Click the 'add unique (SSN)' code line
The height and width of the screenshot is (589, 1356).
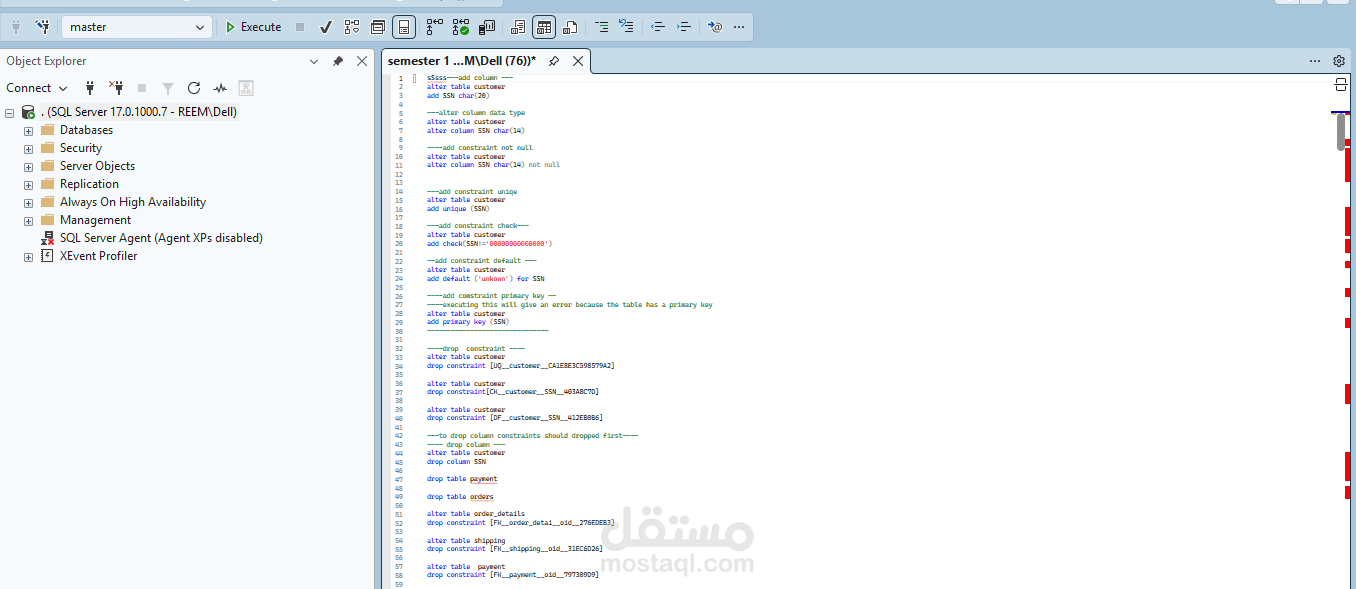point(458,209)
